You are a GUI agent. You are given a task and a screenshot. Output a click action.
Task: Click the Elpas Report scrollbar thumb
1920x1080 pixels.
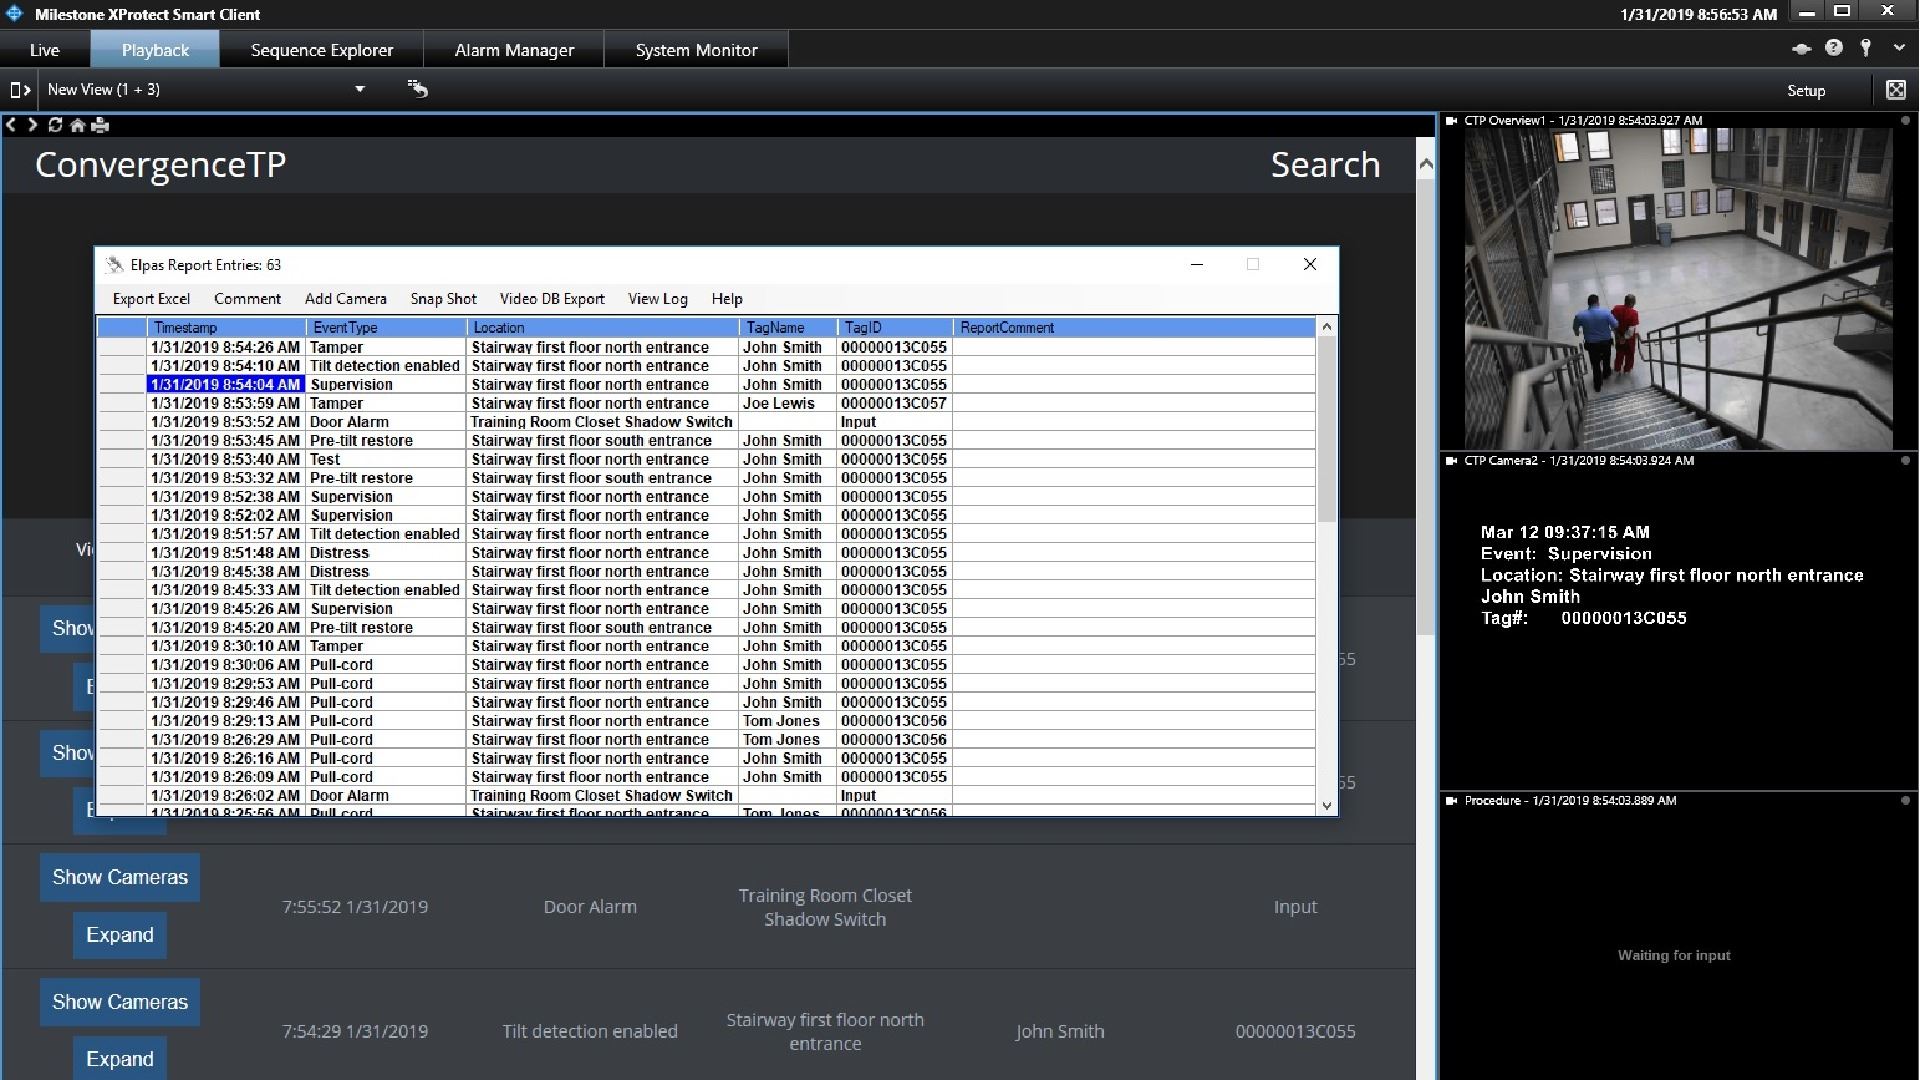(x=1327, y=429)
